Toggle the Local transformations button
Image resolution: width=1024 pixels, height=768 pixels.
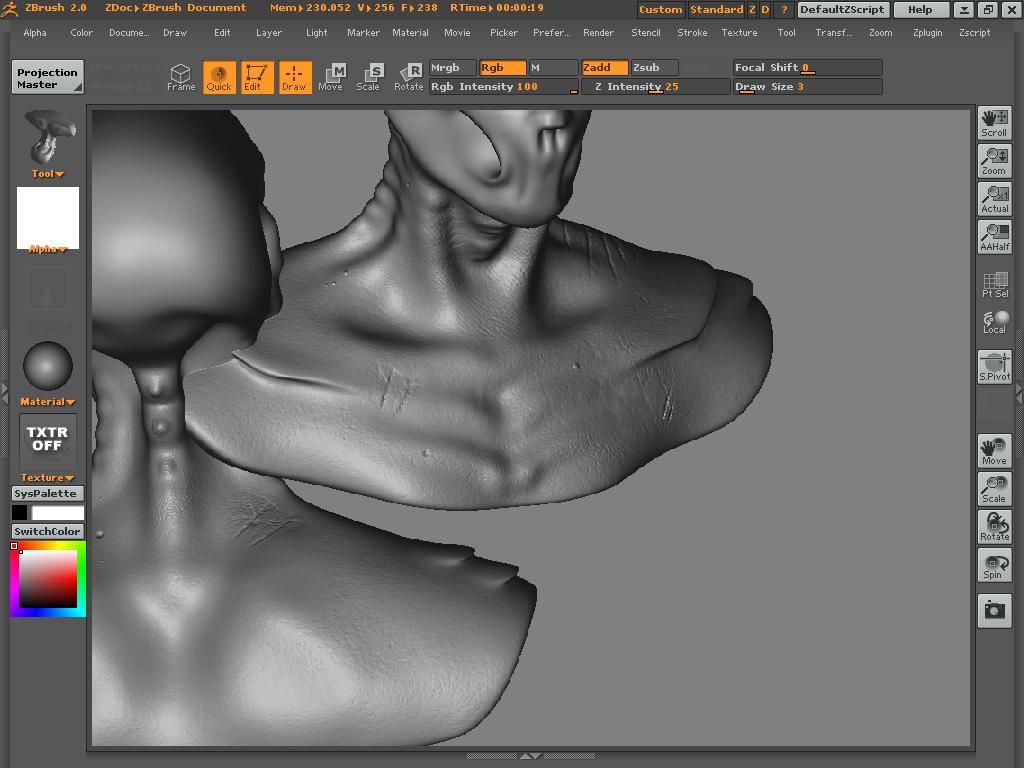pyautogui.click(x=994, y=322)
